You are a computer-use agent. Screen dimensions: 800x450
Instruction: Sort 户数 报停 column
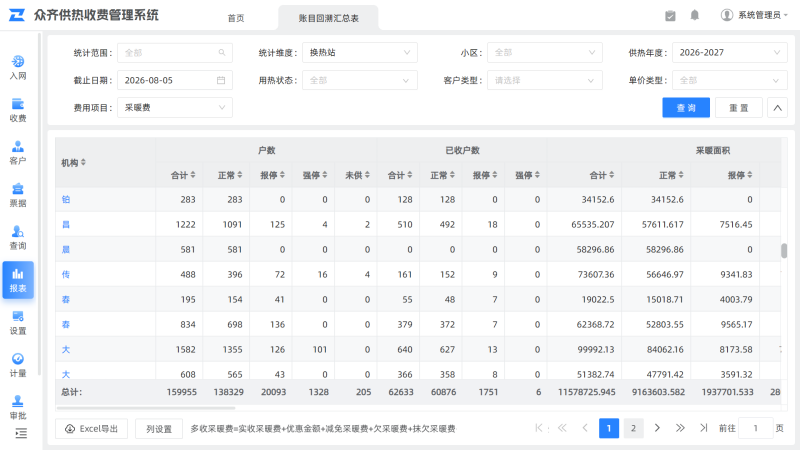tap(282, 175)
